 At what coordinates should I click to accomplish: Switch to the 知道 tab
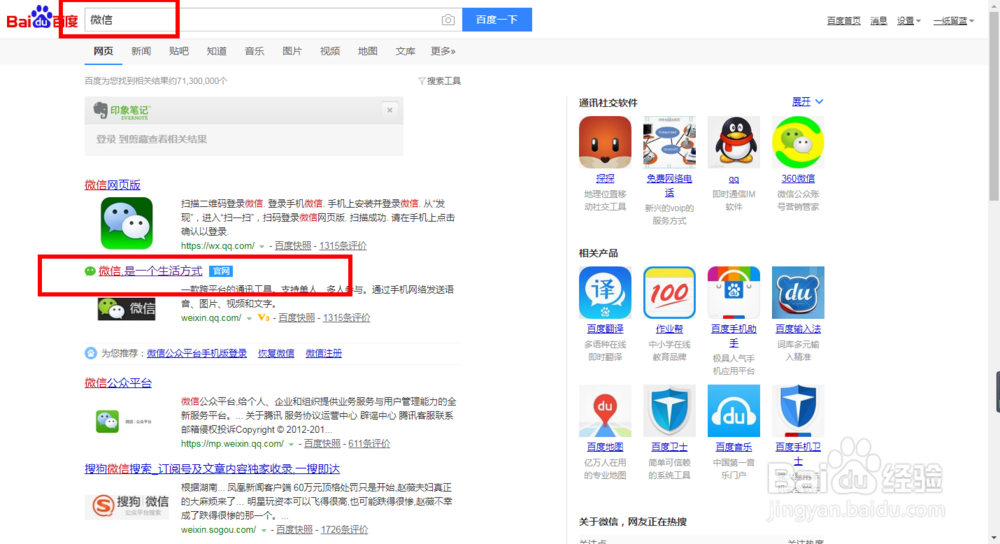[216, 51]
